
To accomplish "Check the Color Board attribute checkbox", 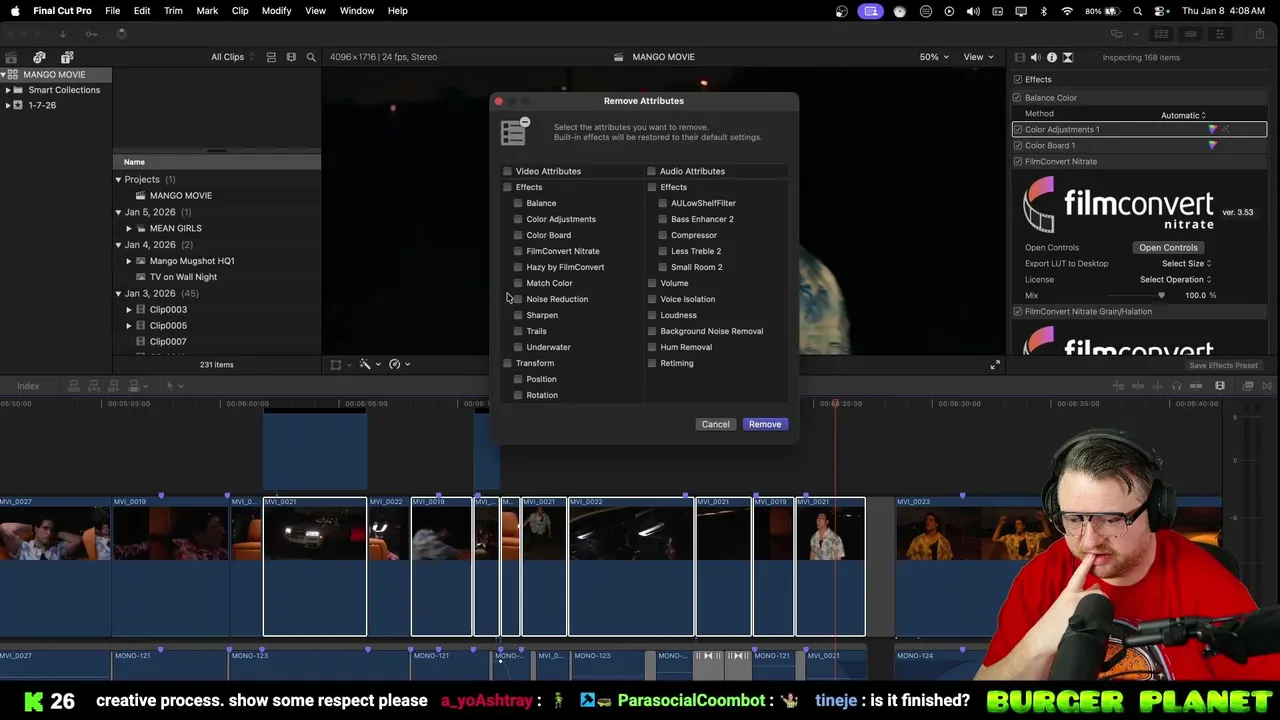I will [518, 235].
